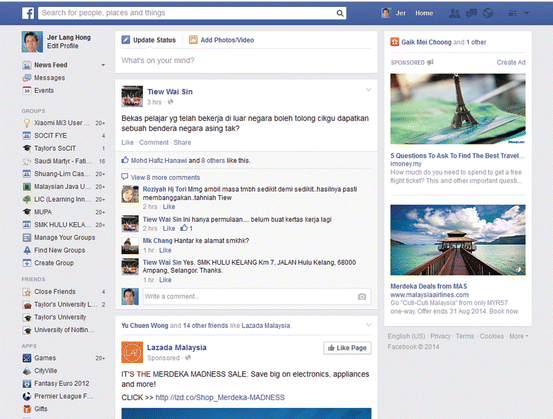Open options chevron on Lazada Malaysia story
This screenshot has height=419, width=553.
tap(369, 325)
